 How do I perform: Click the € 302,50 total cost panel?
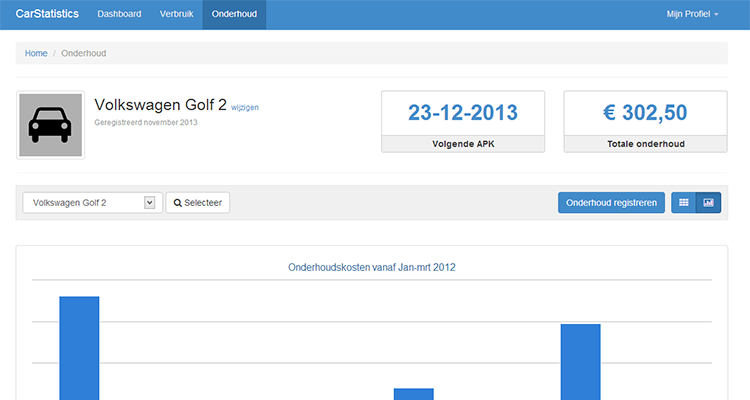pyautogui.click(x=645, y=112)
